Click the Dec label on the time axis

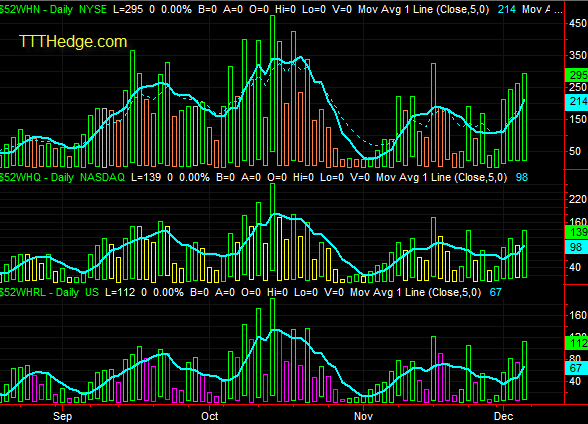(x=503, y=416)
